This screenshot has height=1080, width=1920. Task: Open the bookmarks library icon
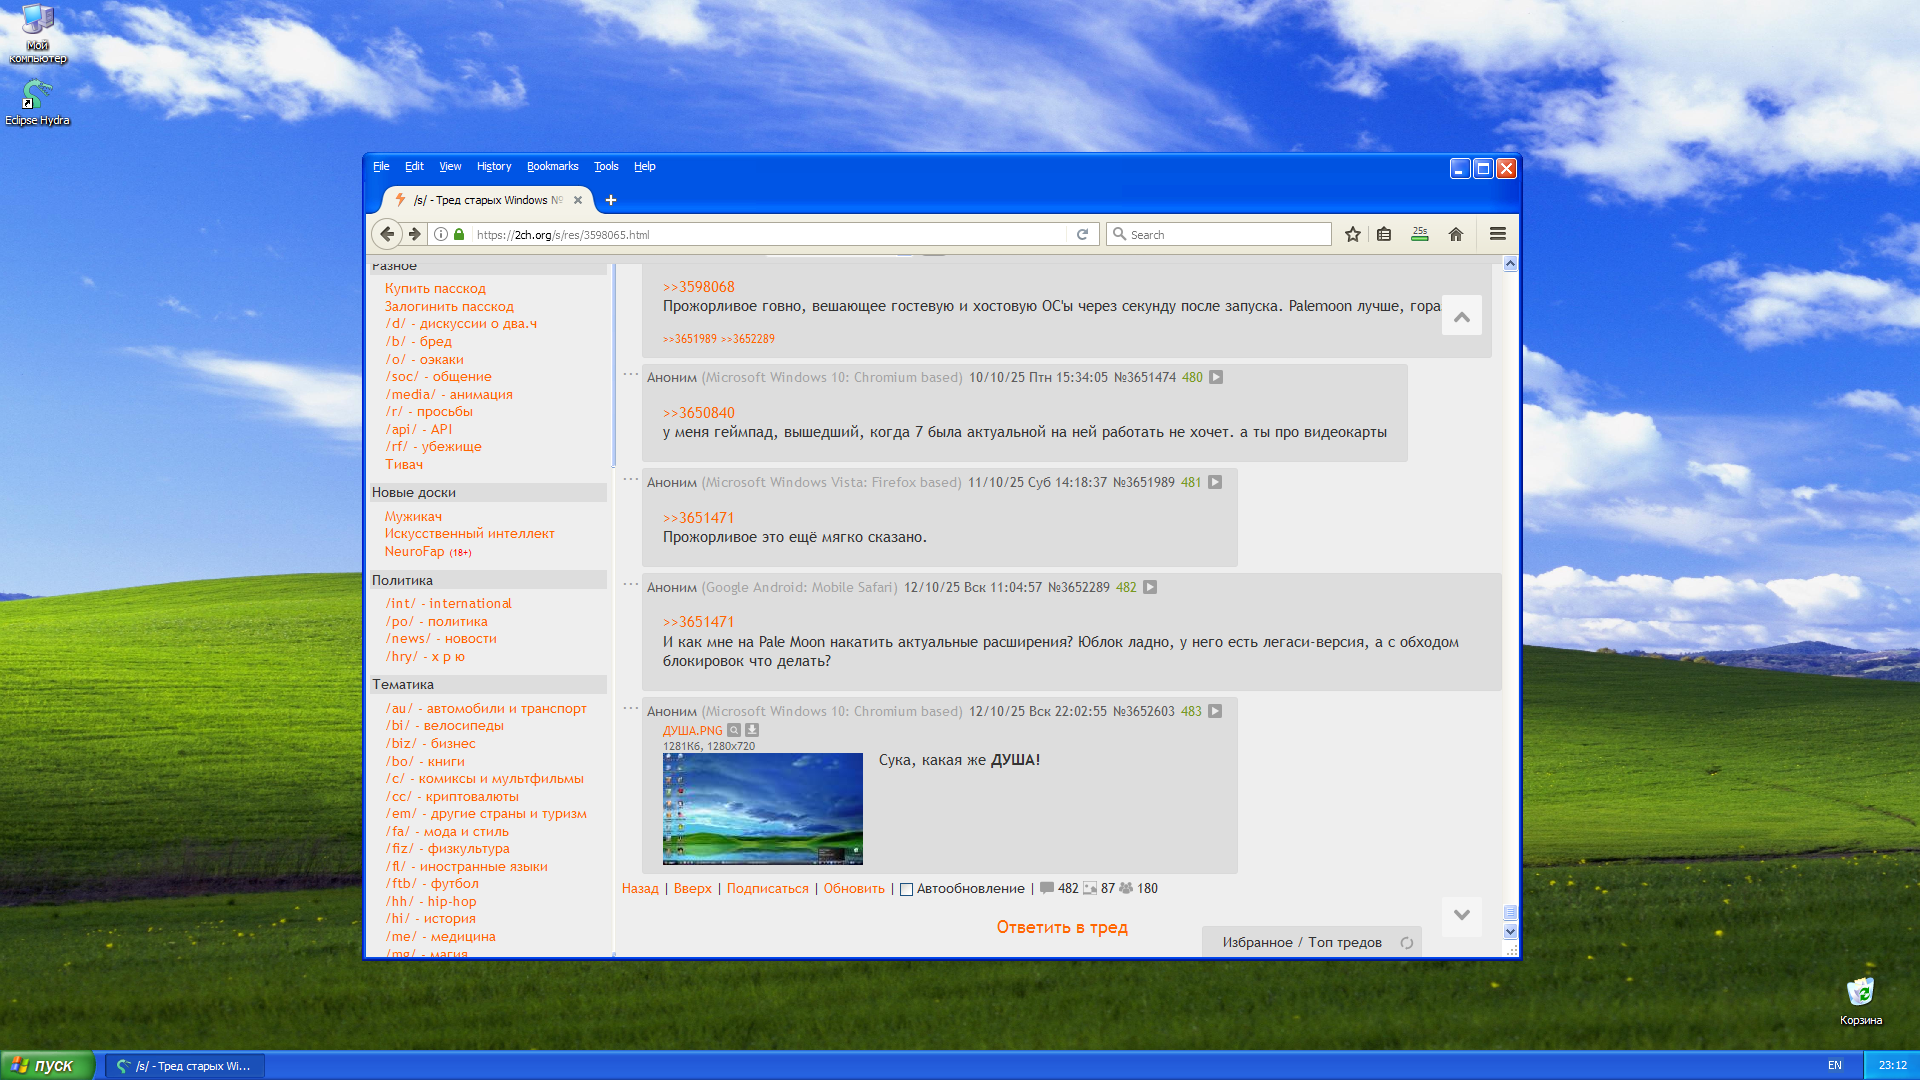[1384, 234]
